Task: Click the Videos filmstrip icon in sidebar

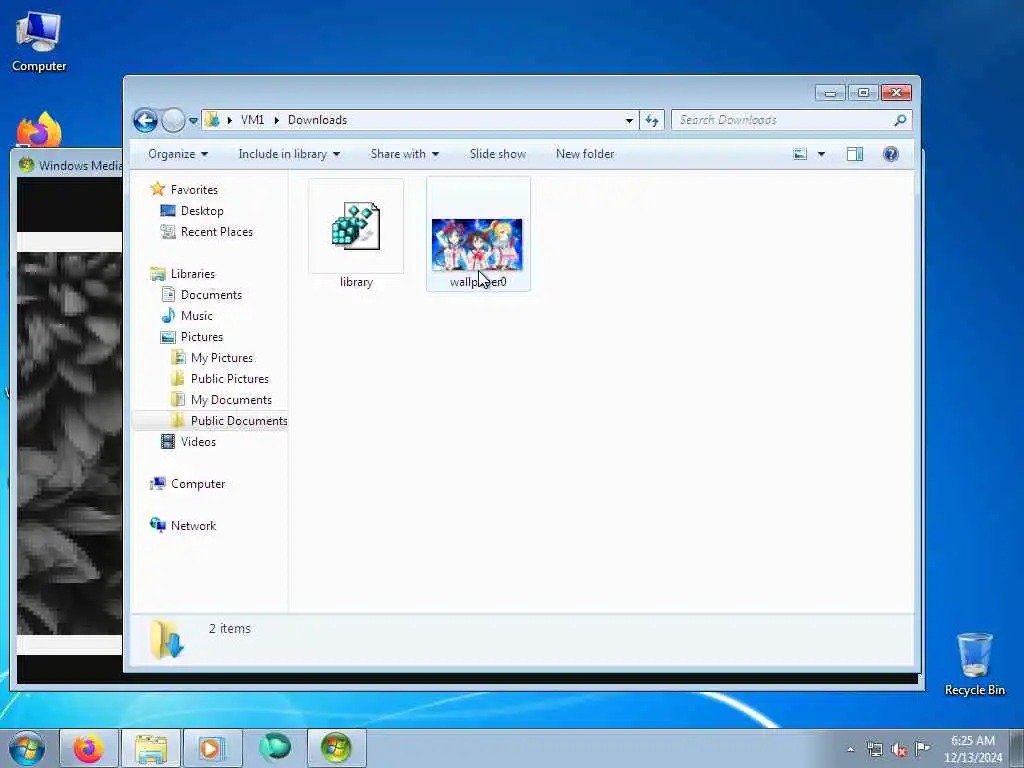Action: [168, 442]
